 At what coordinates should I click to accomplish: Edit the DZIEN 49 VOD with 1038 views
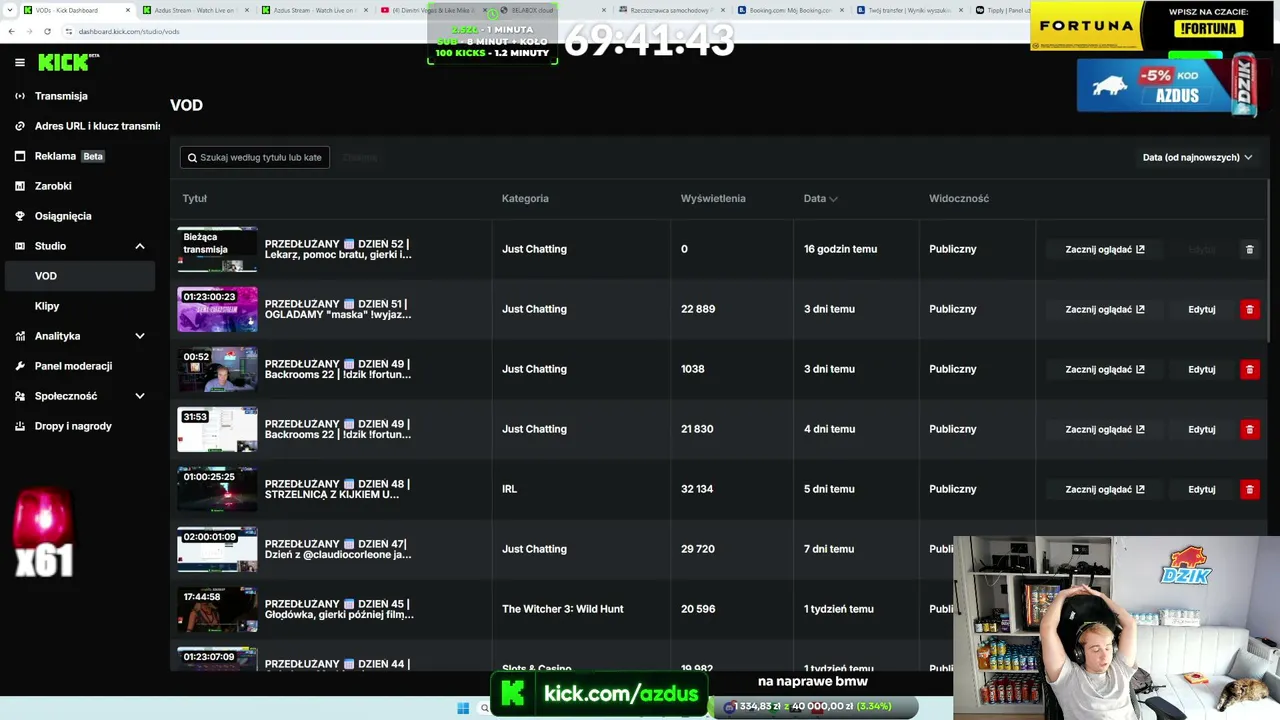click(1202, 369)
